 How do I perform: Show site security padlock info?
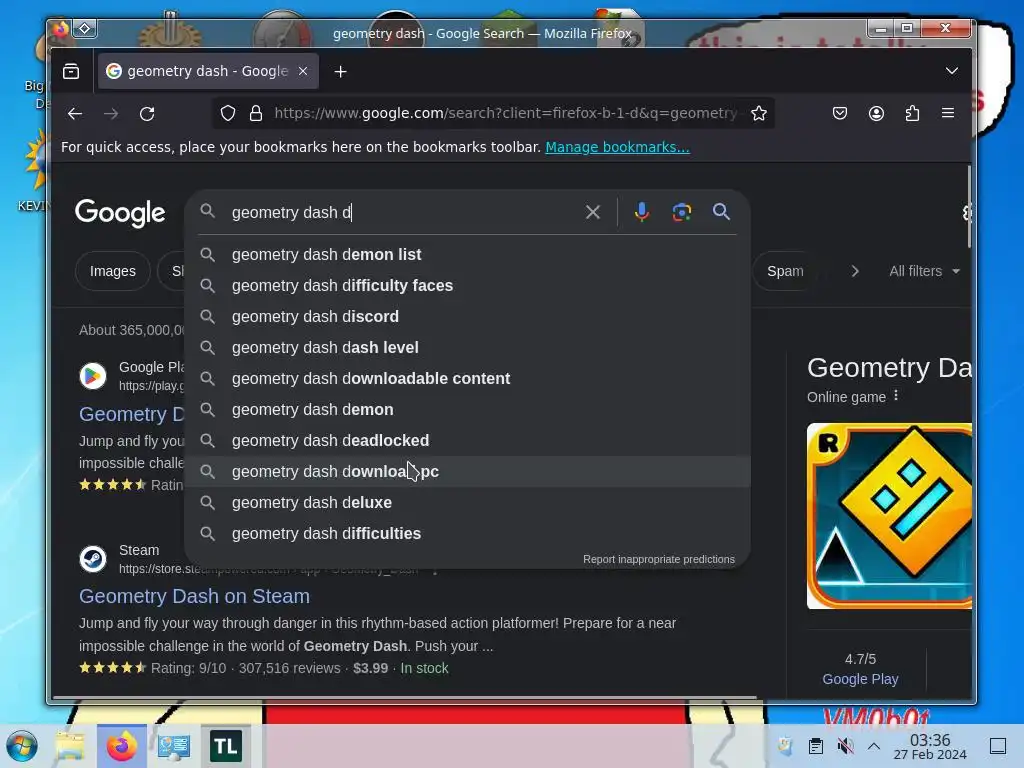(256, 114)
